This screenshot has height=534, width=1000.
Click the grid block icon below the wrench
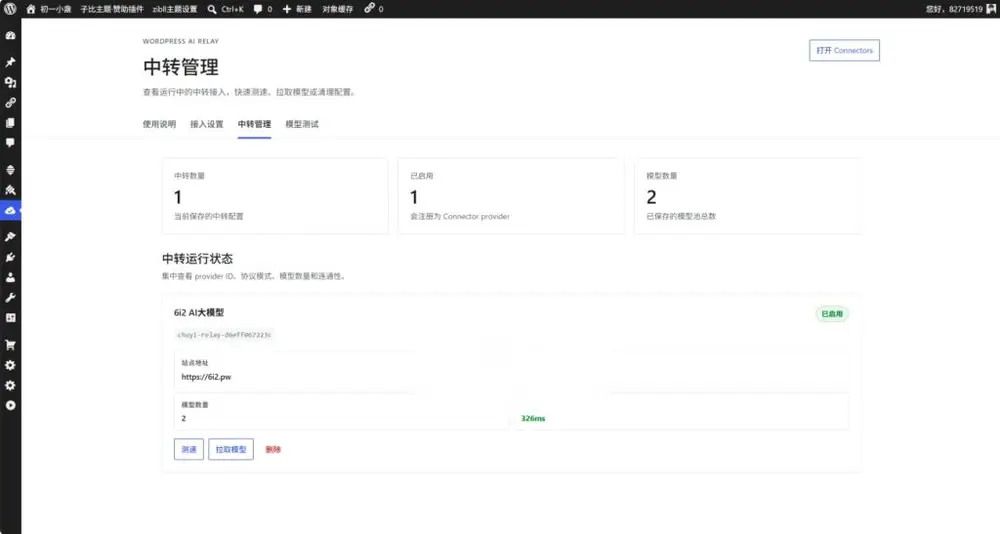[10, 318]
